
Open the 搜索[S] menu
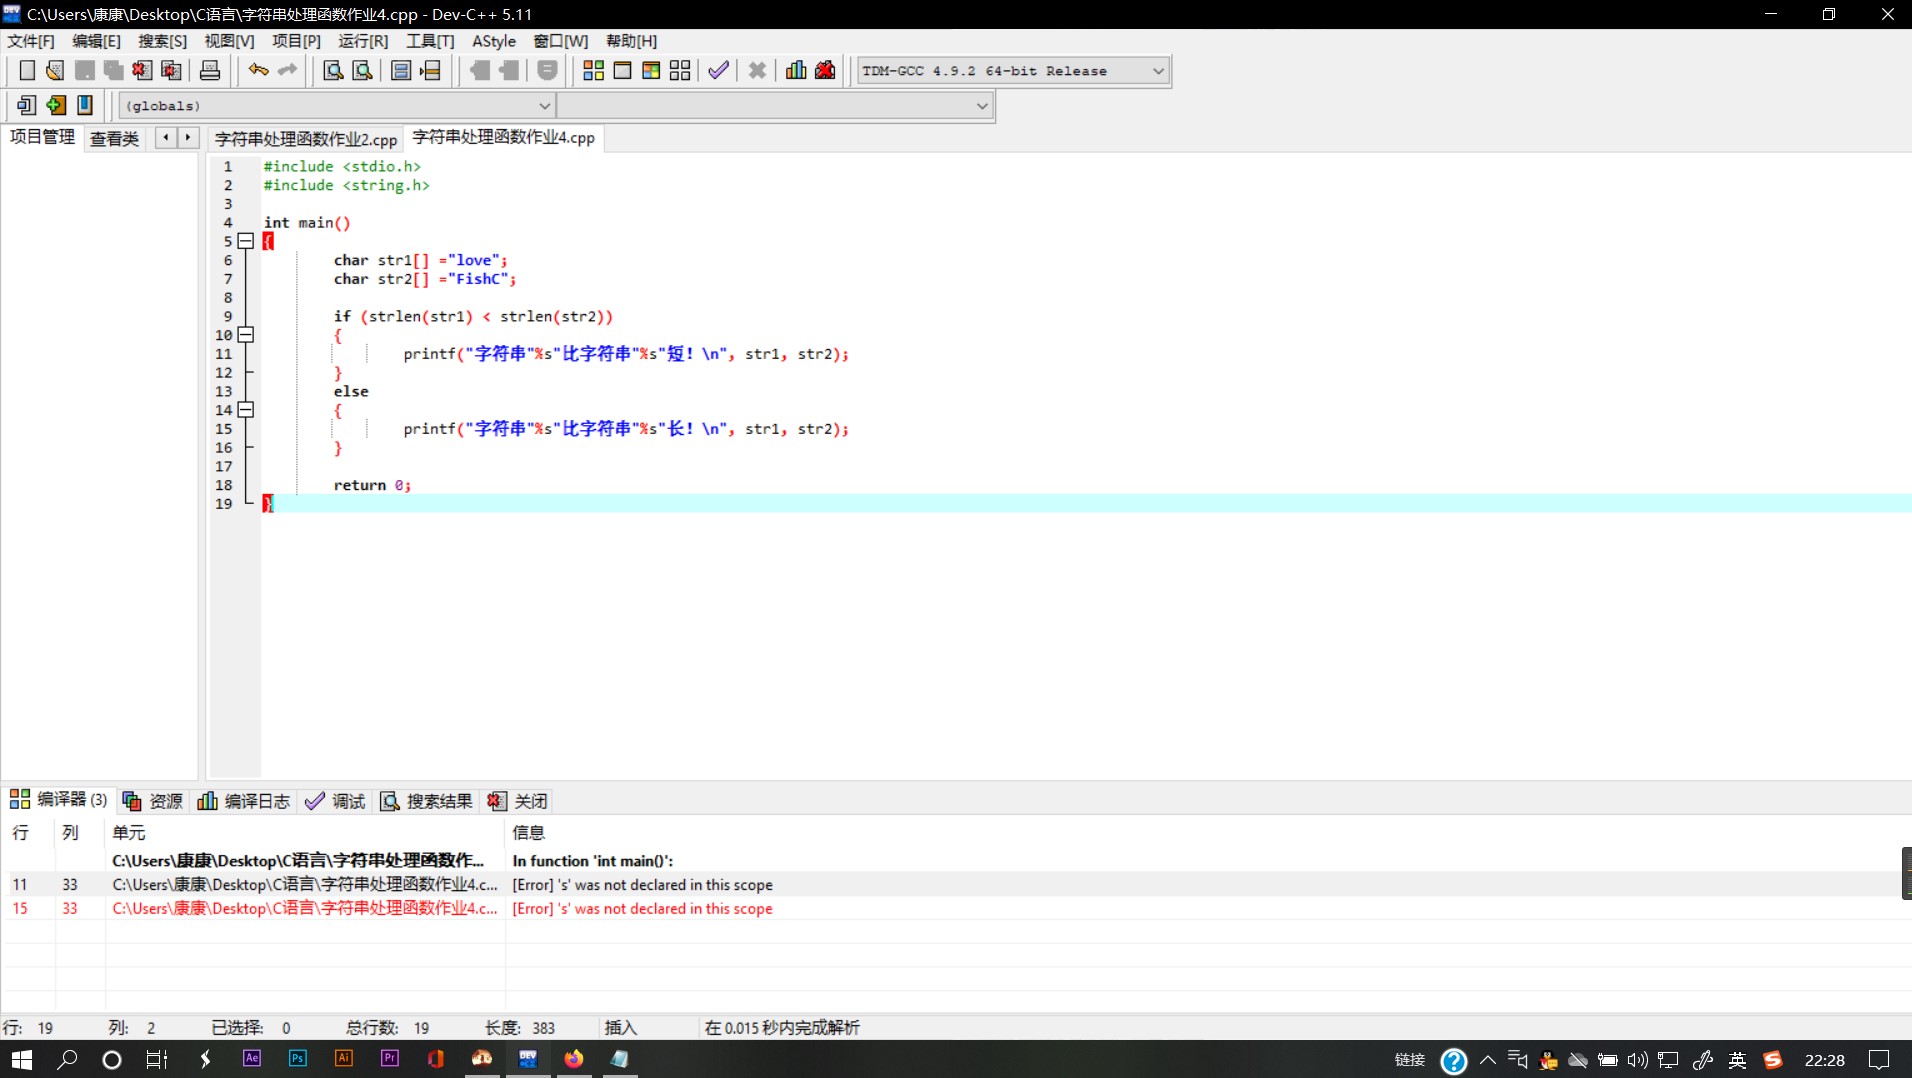tap(162, 41)
